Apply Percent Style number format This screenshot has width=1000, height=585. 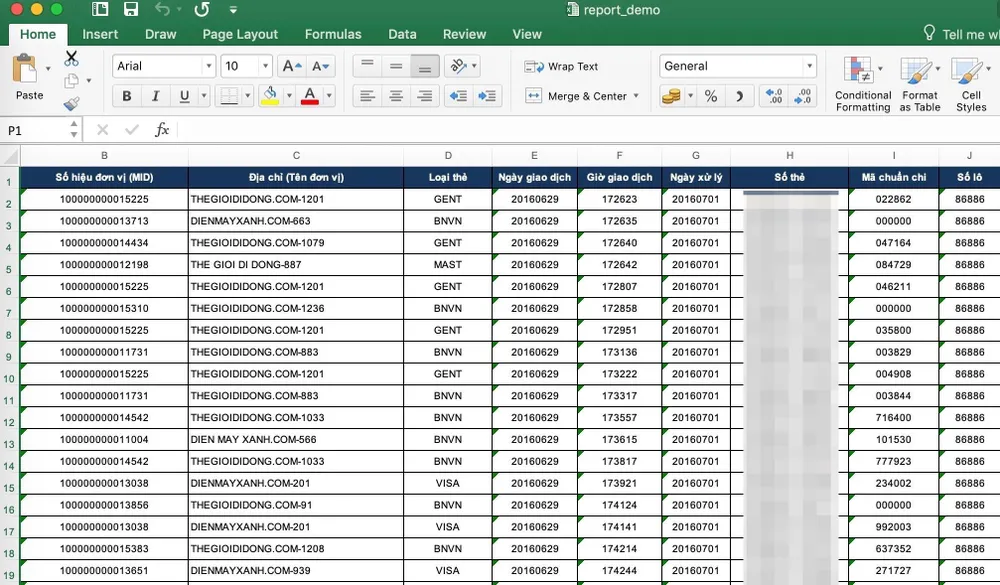tap(710, 96)
